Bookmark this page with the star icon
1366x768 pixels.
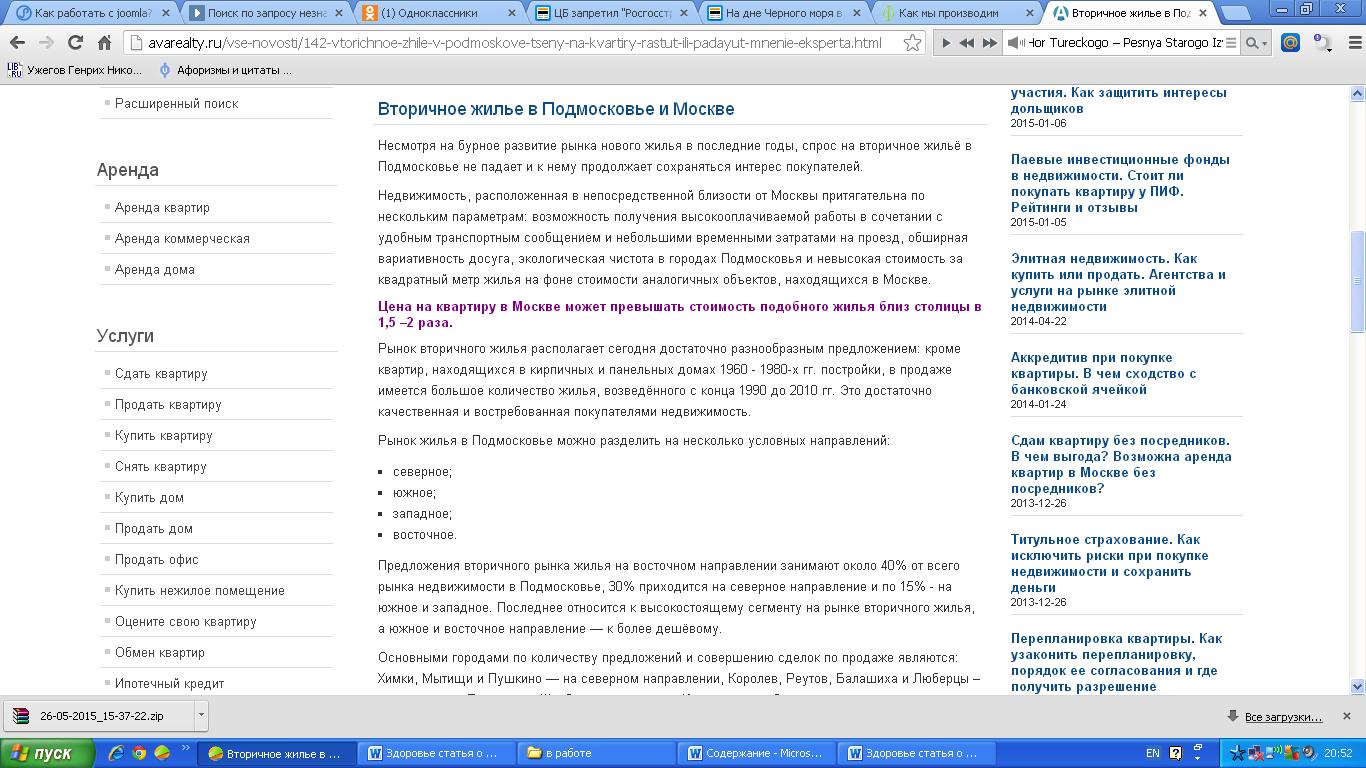pos(912,43)
